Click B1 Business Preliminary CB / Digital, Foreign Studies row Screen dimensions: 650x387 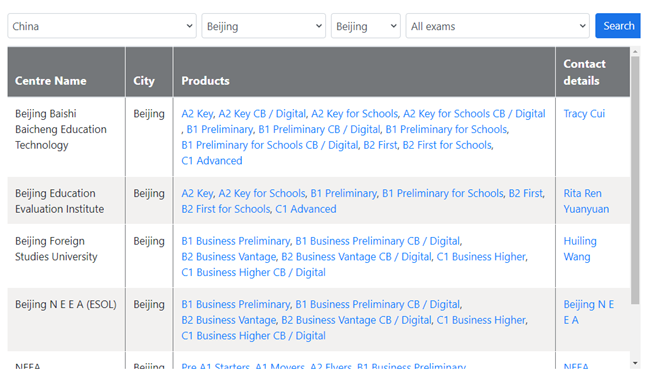pyautogui.click(x=378, y=241)
